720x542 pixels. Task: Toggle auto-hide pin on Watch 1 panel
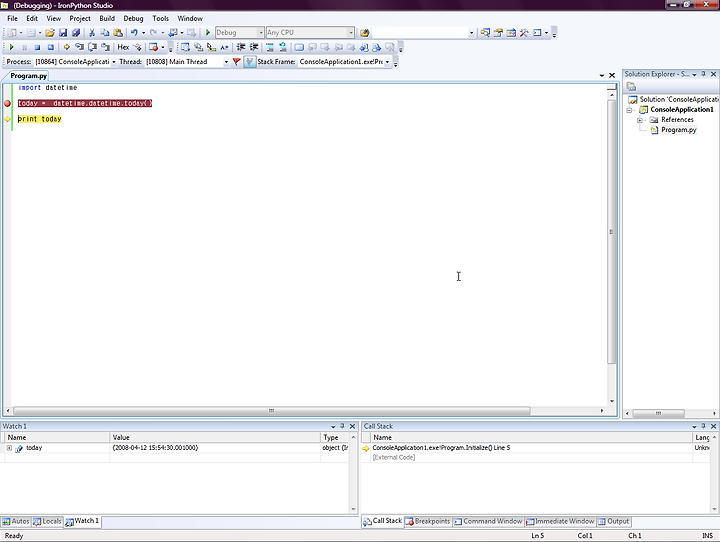[342, 426]
